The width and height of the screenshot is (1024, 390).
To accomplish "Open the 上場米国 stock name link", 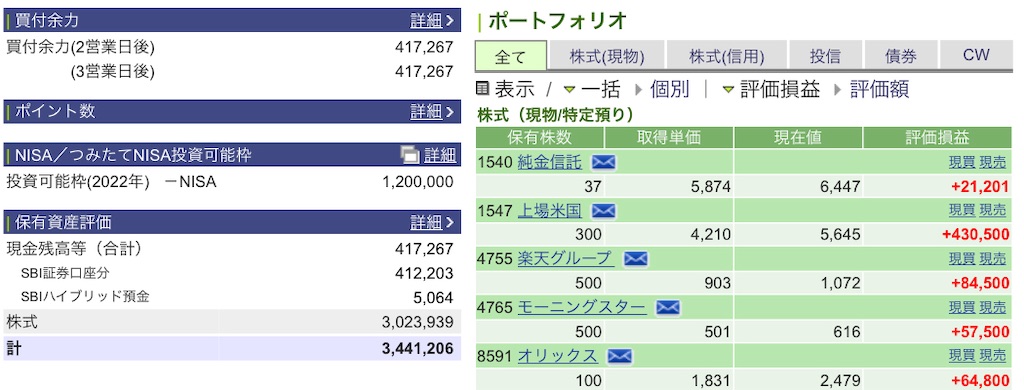I will pos(549,211).
